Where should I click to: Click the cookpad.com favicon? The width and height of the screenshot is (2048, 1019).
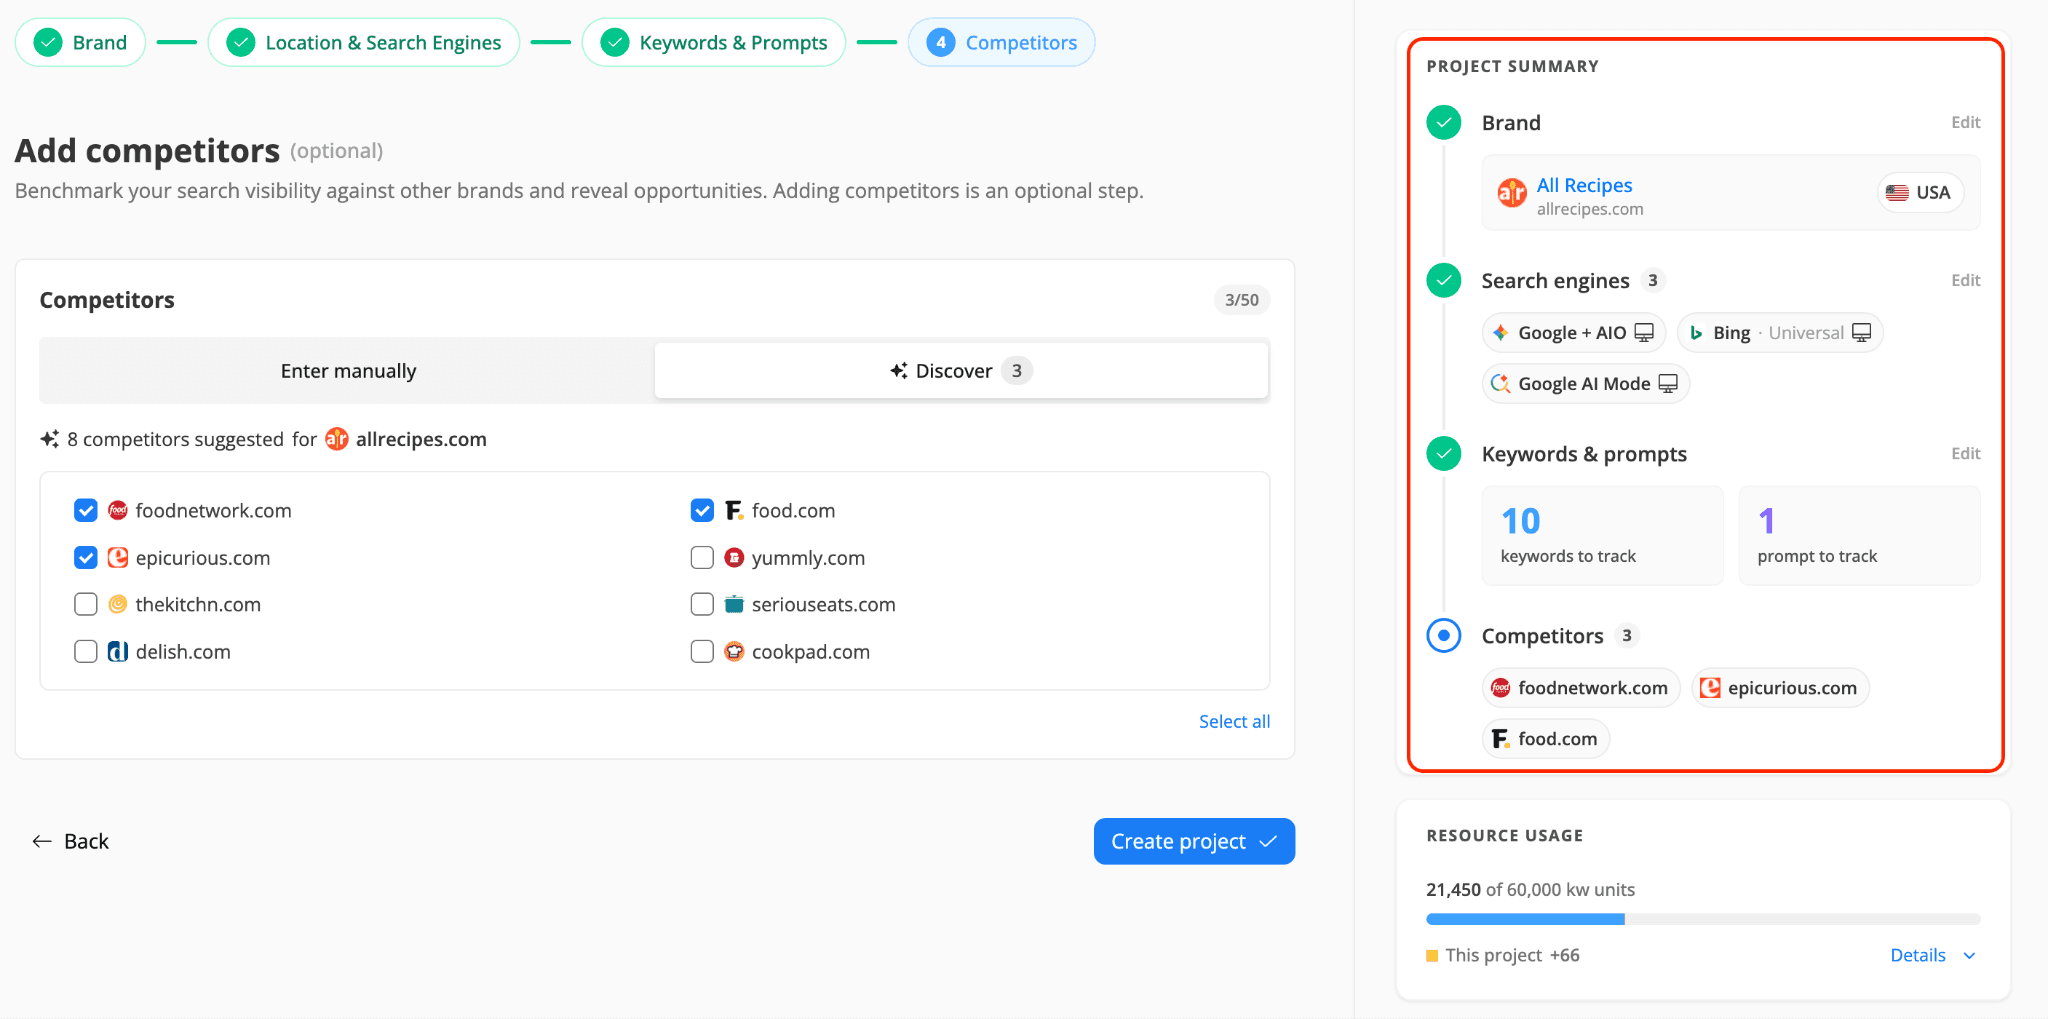[734, 652]
